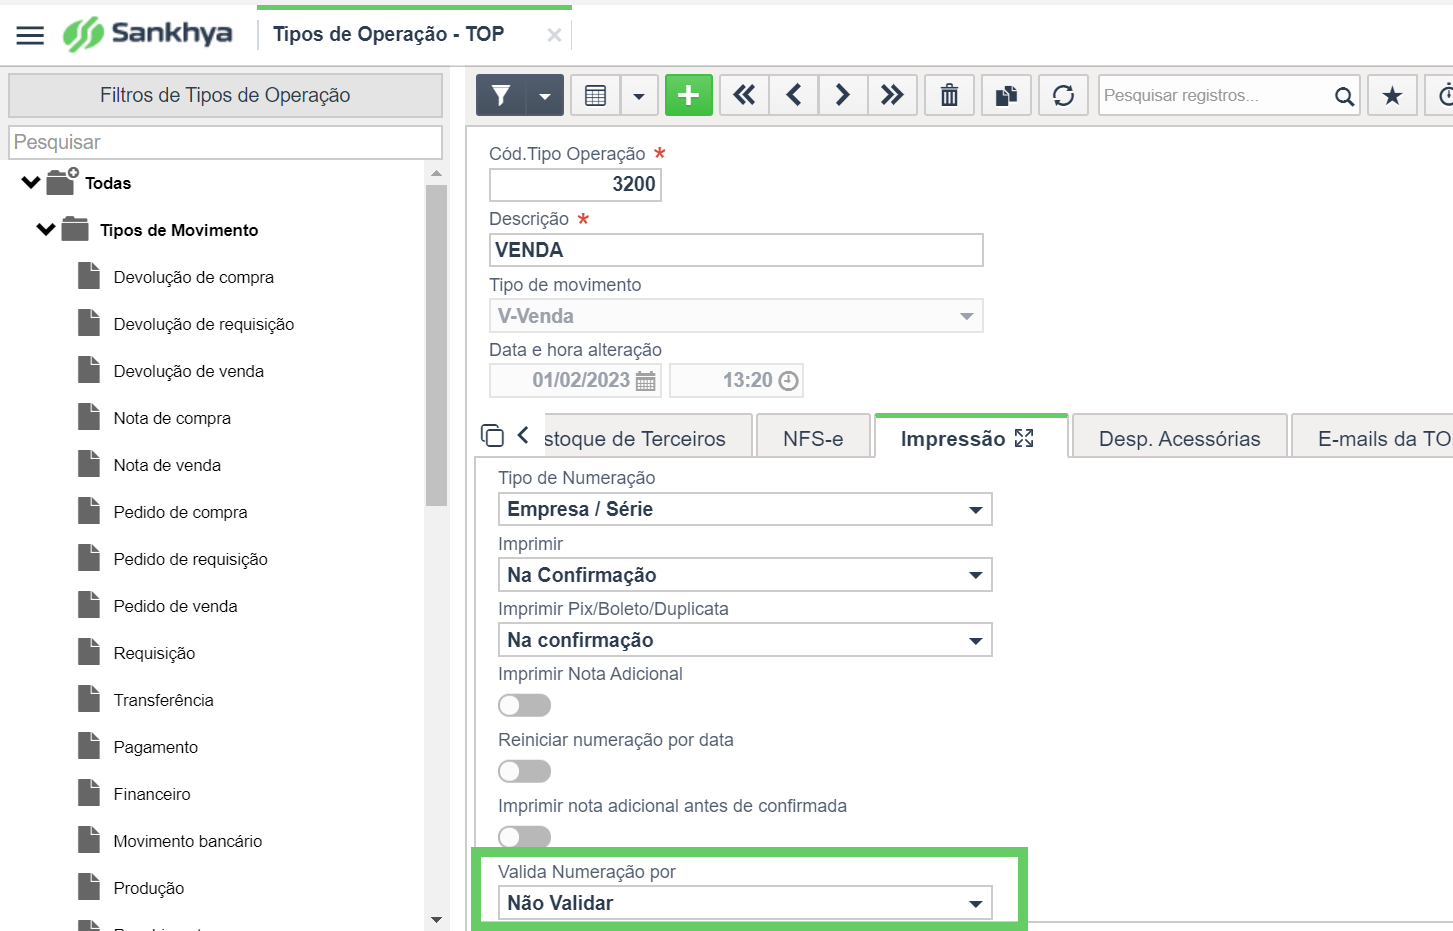Select Pedido de compra

(x=180, y=512)
